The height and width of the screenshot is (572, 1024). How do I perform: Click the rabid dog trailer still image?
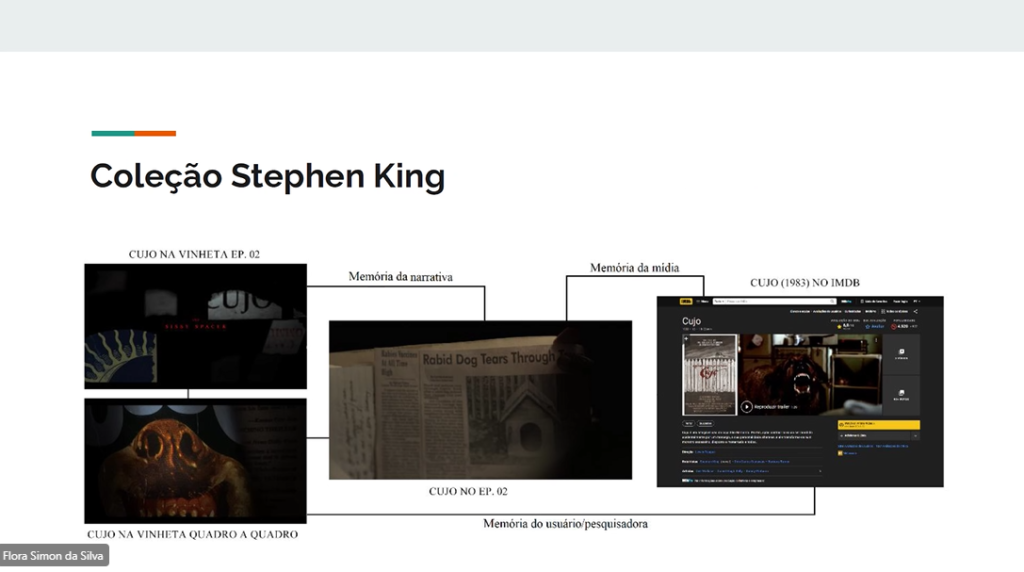coord(810,375)
